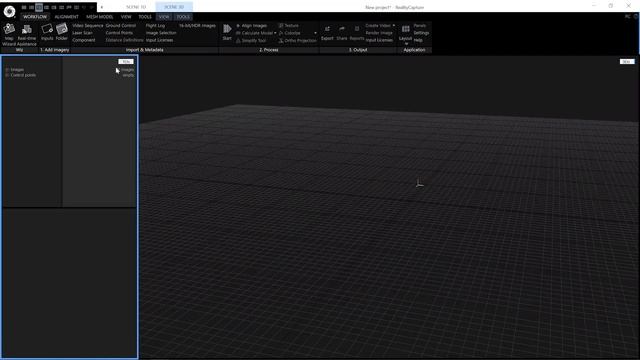
Task: Open Help in the Application group
Action: point(418,40)
